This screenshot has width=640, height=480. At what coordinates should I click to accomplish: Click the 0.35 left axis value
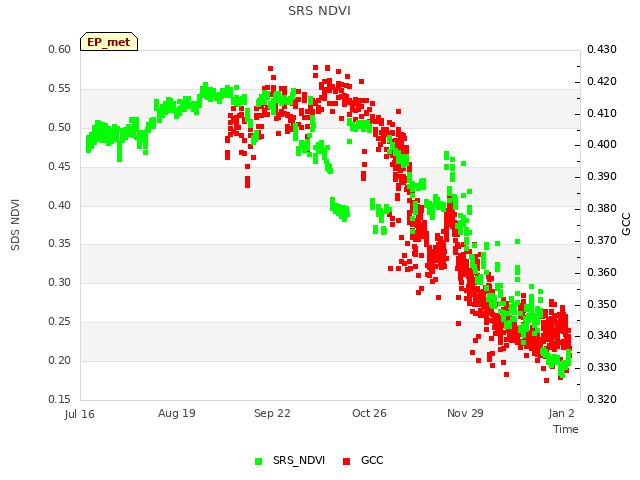tap(60, 244)
